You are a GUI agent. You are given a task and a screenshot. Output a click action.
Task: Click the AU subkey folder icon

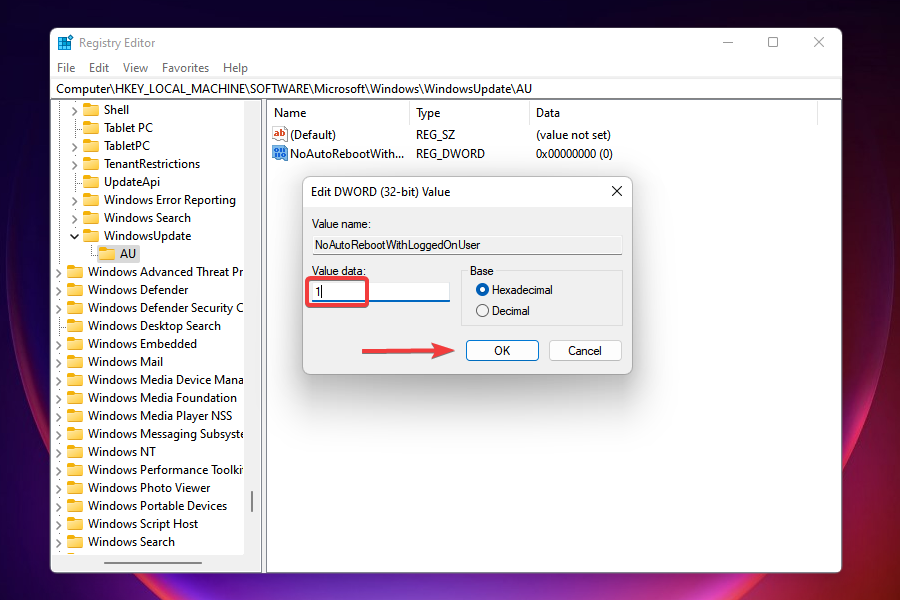click(x=107, y=254)
